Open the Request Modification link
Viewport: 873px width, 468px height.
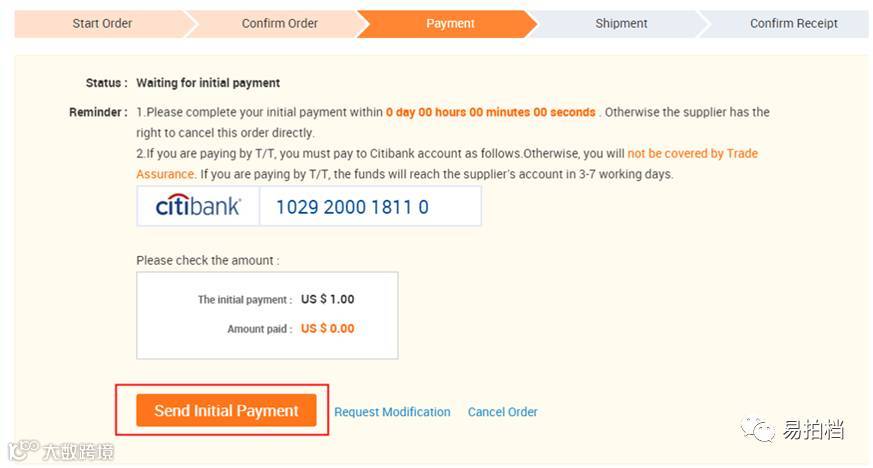(392, 412)
